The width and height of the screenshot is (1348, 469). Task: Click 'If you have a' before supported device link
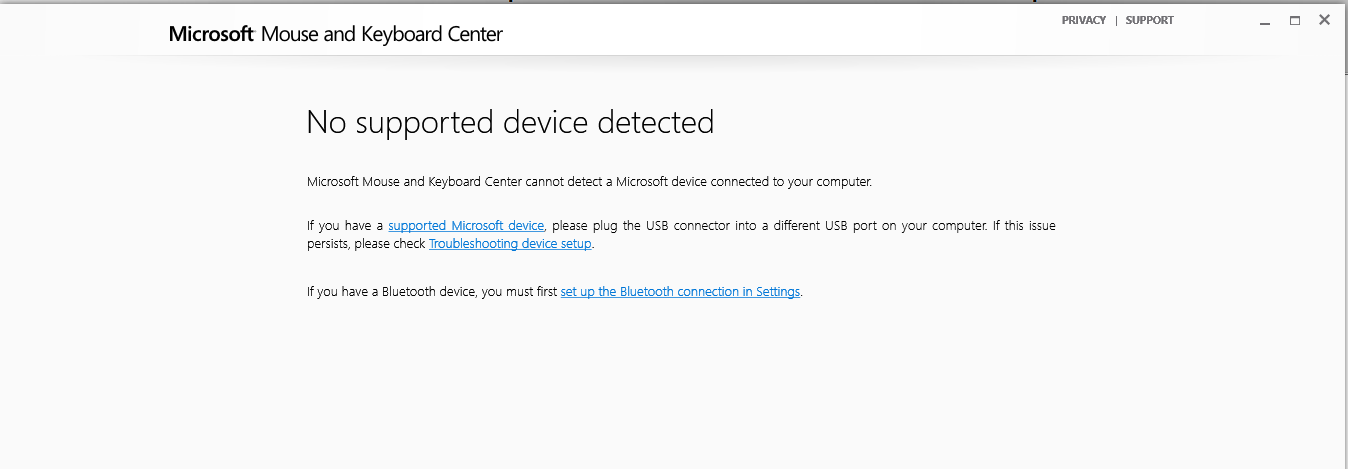click(345, 226)
